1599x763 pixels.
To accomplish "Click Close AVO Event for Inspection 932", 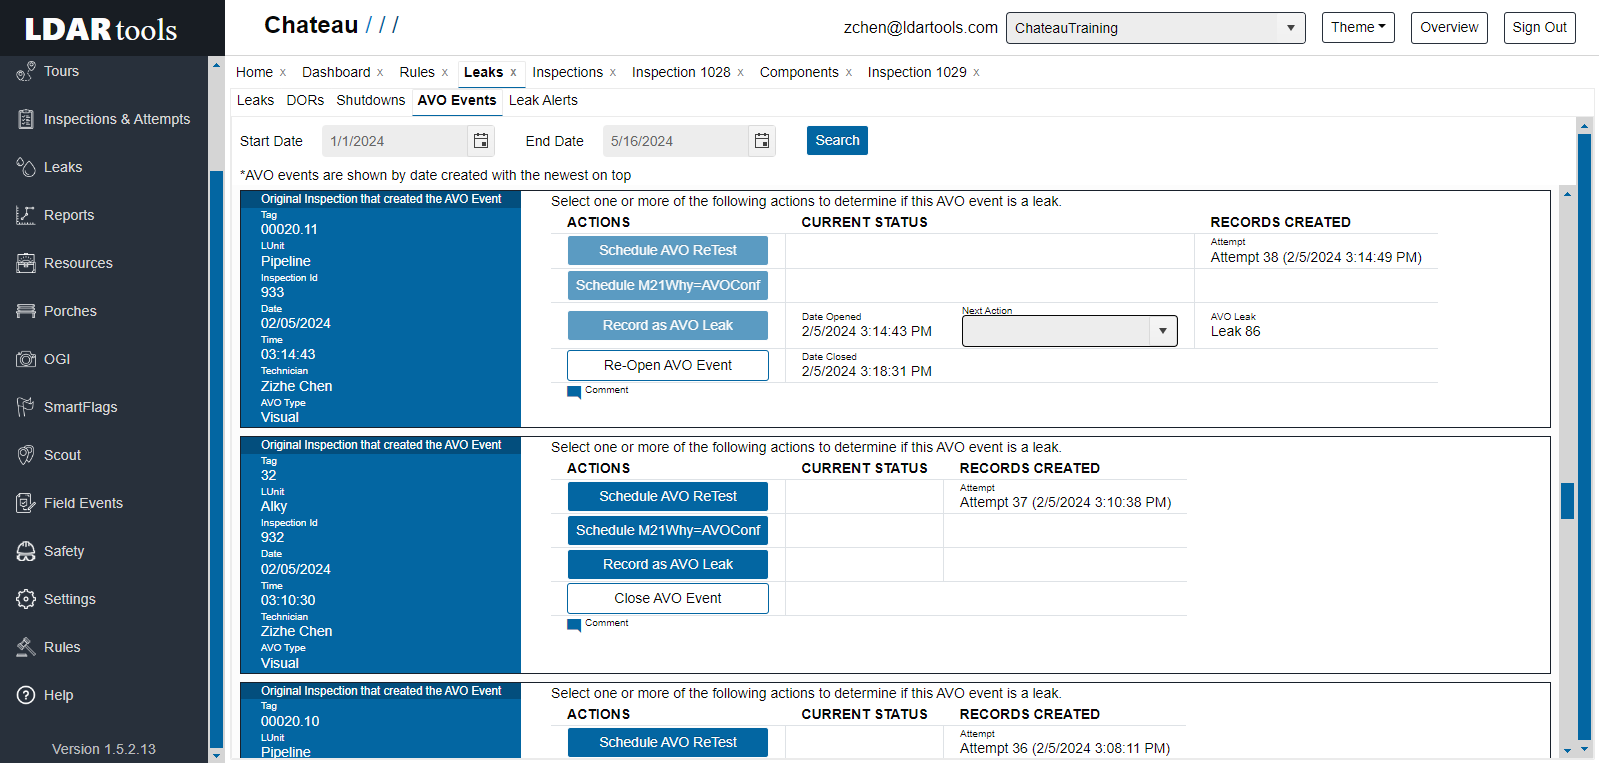I will coord(668,598).
